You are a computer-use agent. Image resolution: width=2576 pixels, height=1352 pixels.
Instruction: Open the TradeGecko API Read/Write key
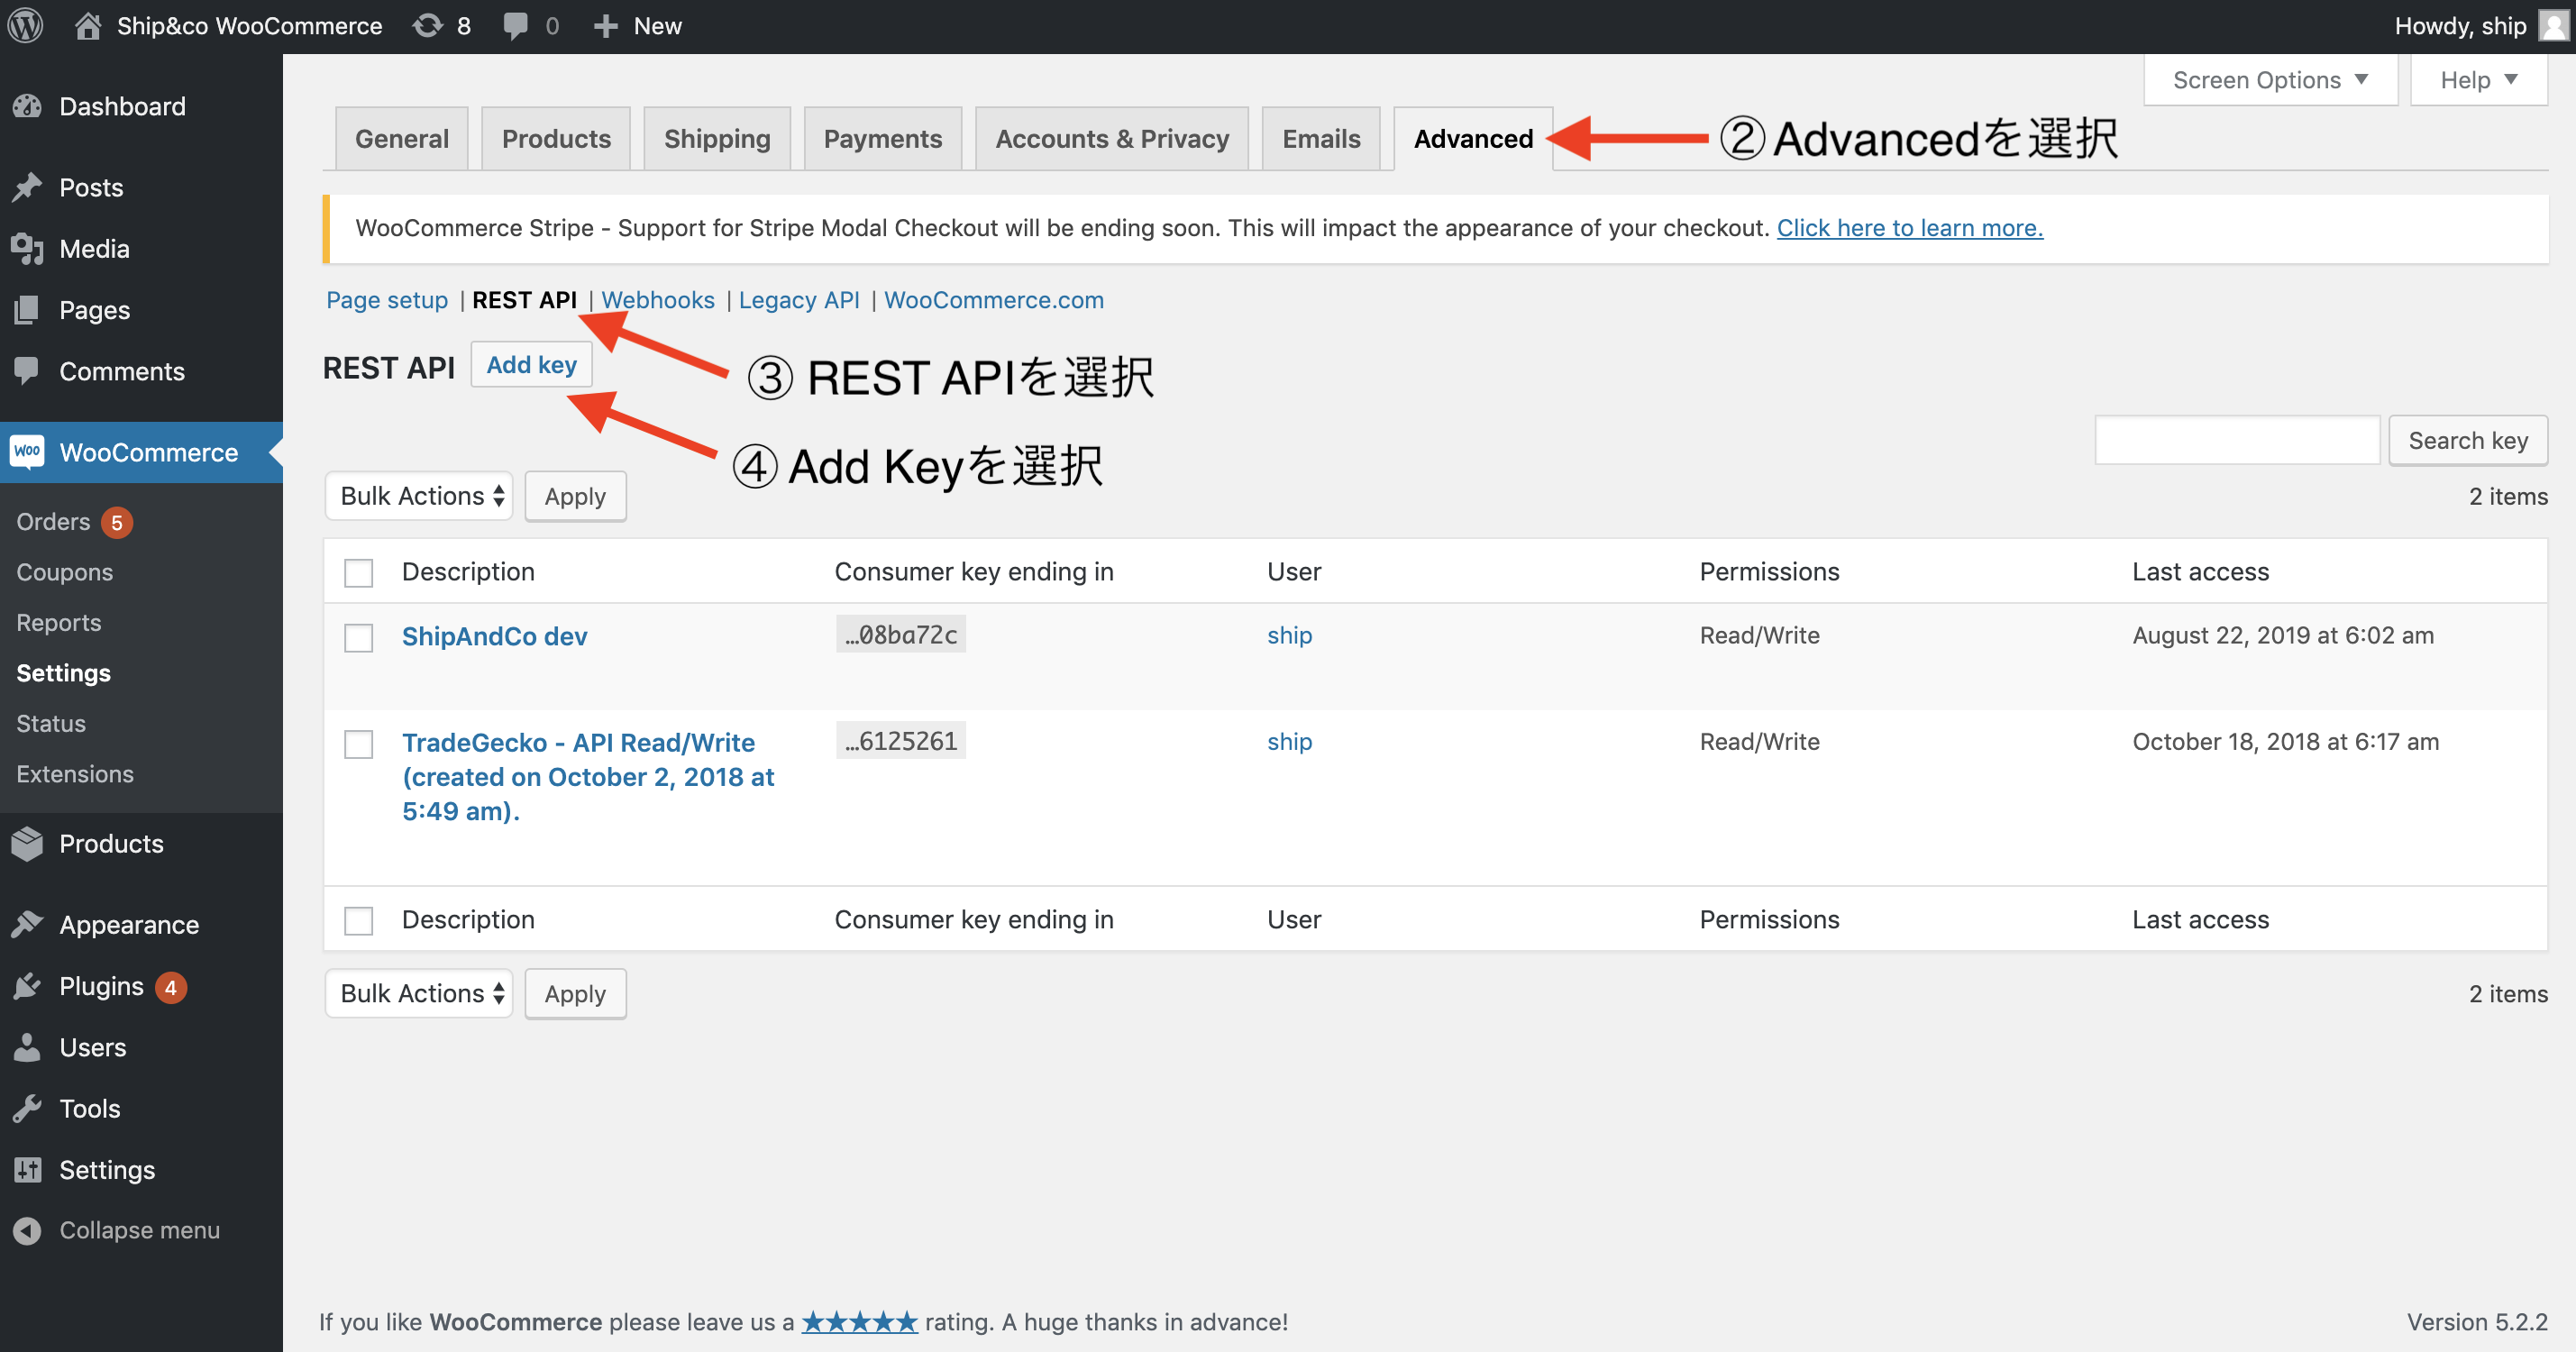[x=588, y=777]
